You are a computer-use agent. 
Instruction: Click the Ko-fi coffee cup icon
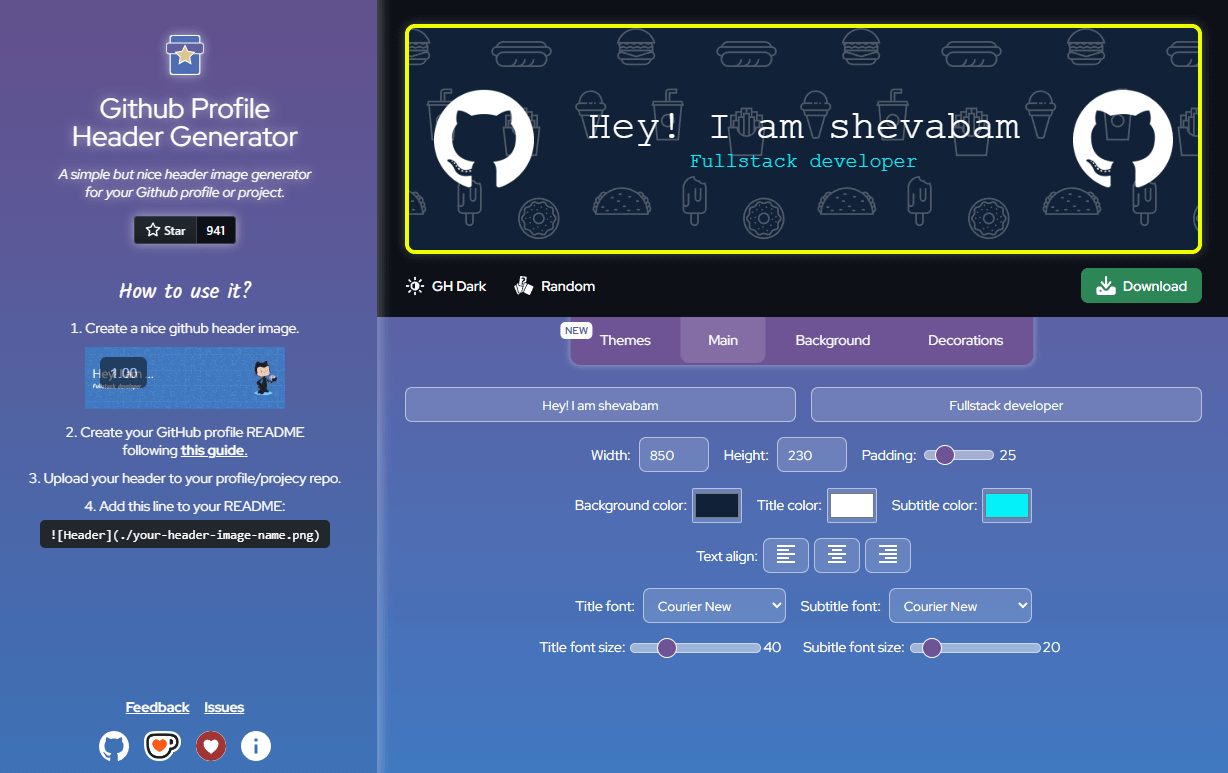pos(162,746)
